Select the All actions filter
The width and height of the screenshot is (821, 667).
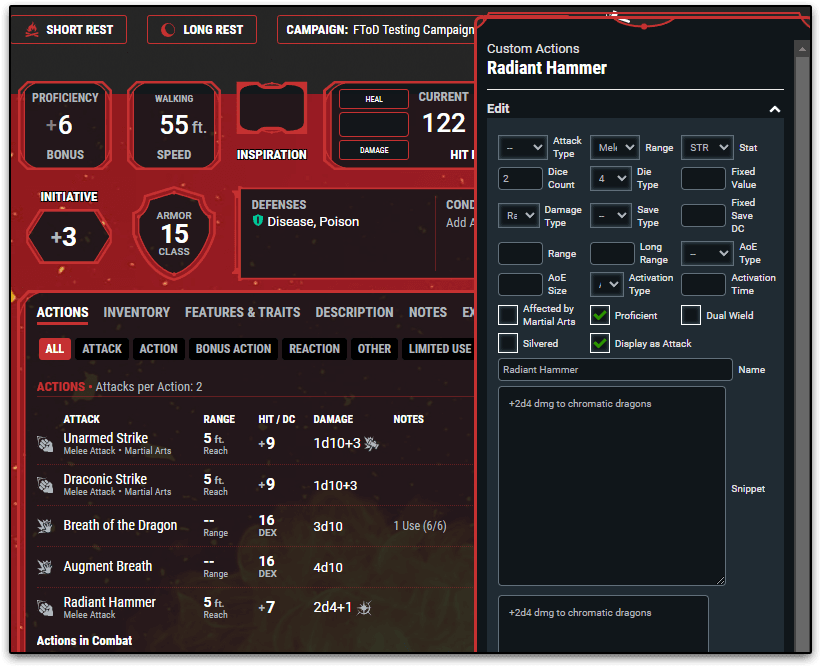(x=54, y=349)
